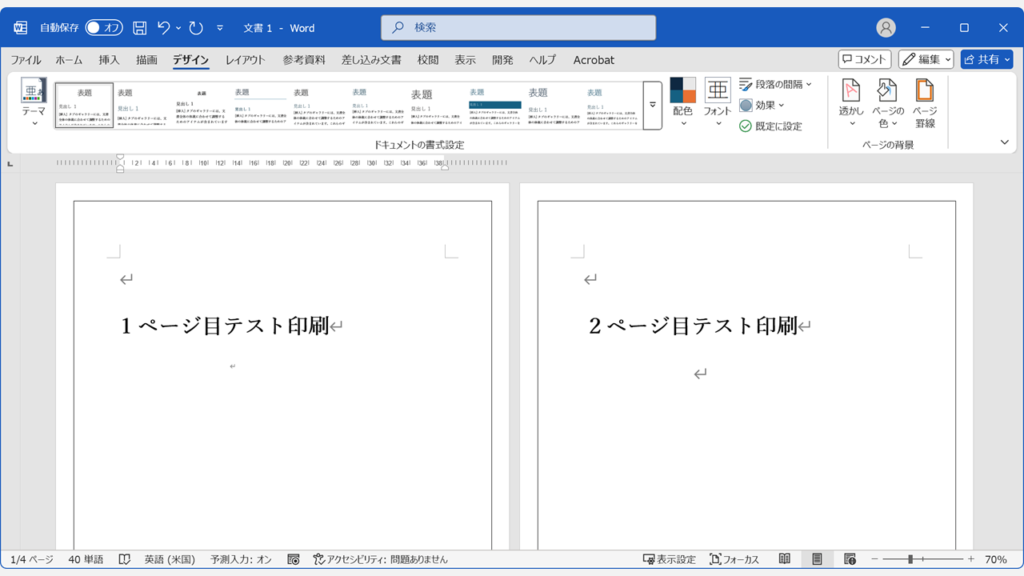Click the Word application icon
Viewport: 1024px width, 576px height.
pos(20,27)
